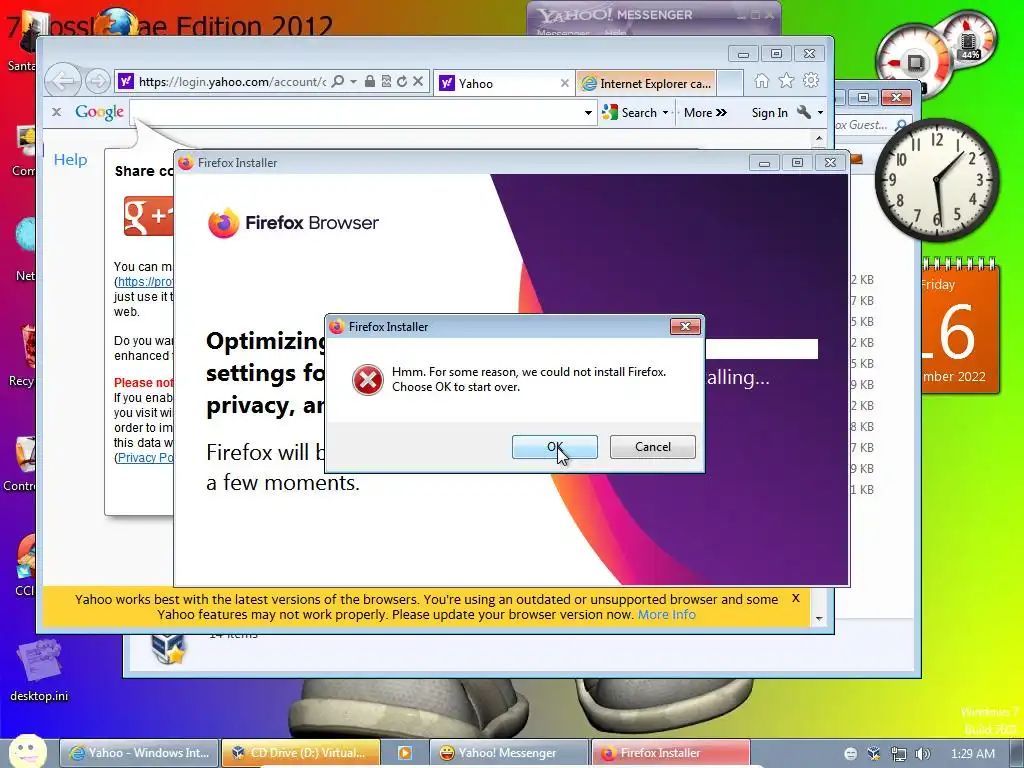Close the main Firefox Installer window
1024x768 pixels.
(831, 163)
